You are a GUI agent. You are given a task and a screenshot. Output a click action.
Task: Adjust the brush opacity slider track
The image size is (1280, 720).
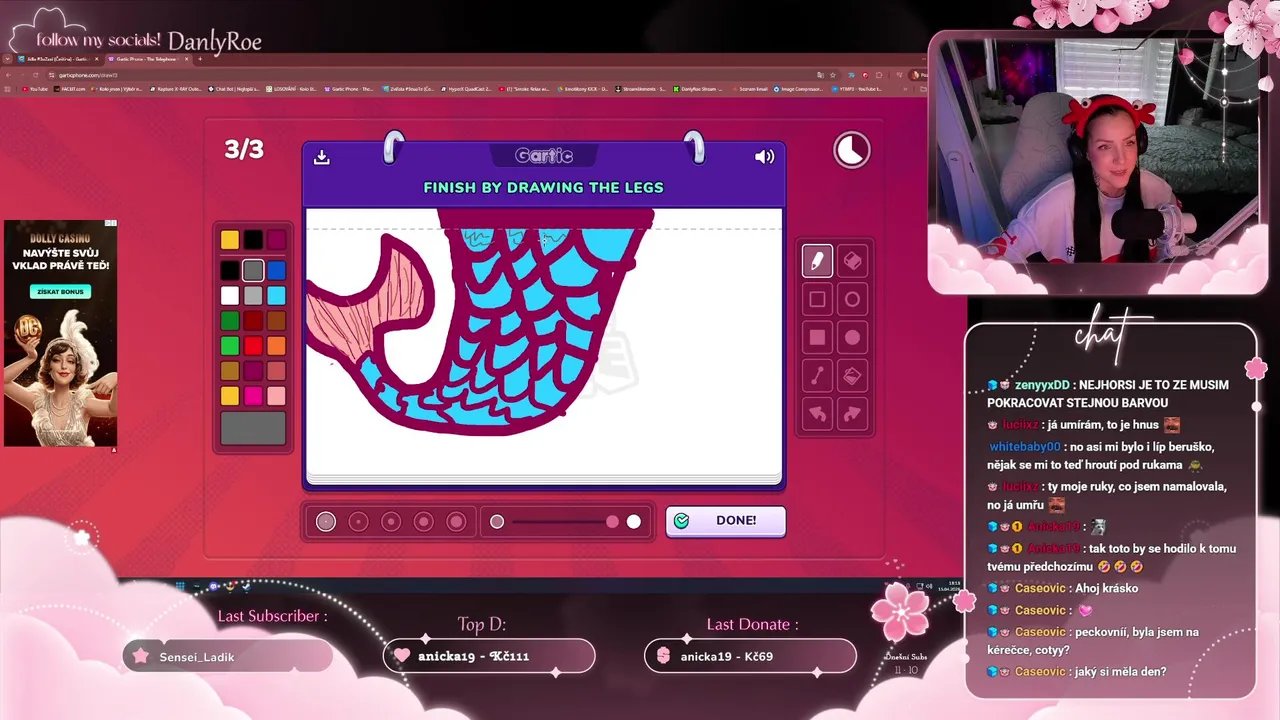tap(565, 521)
